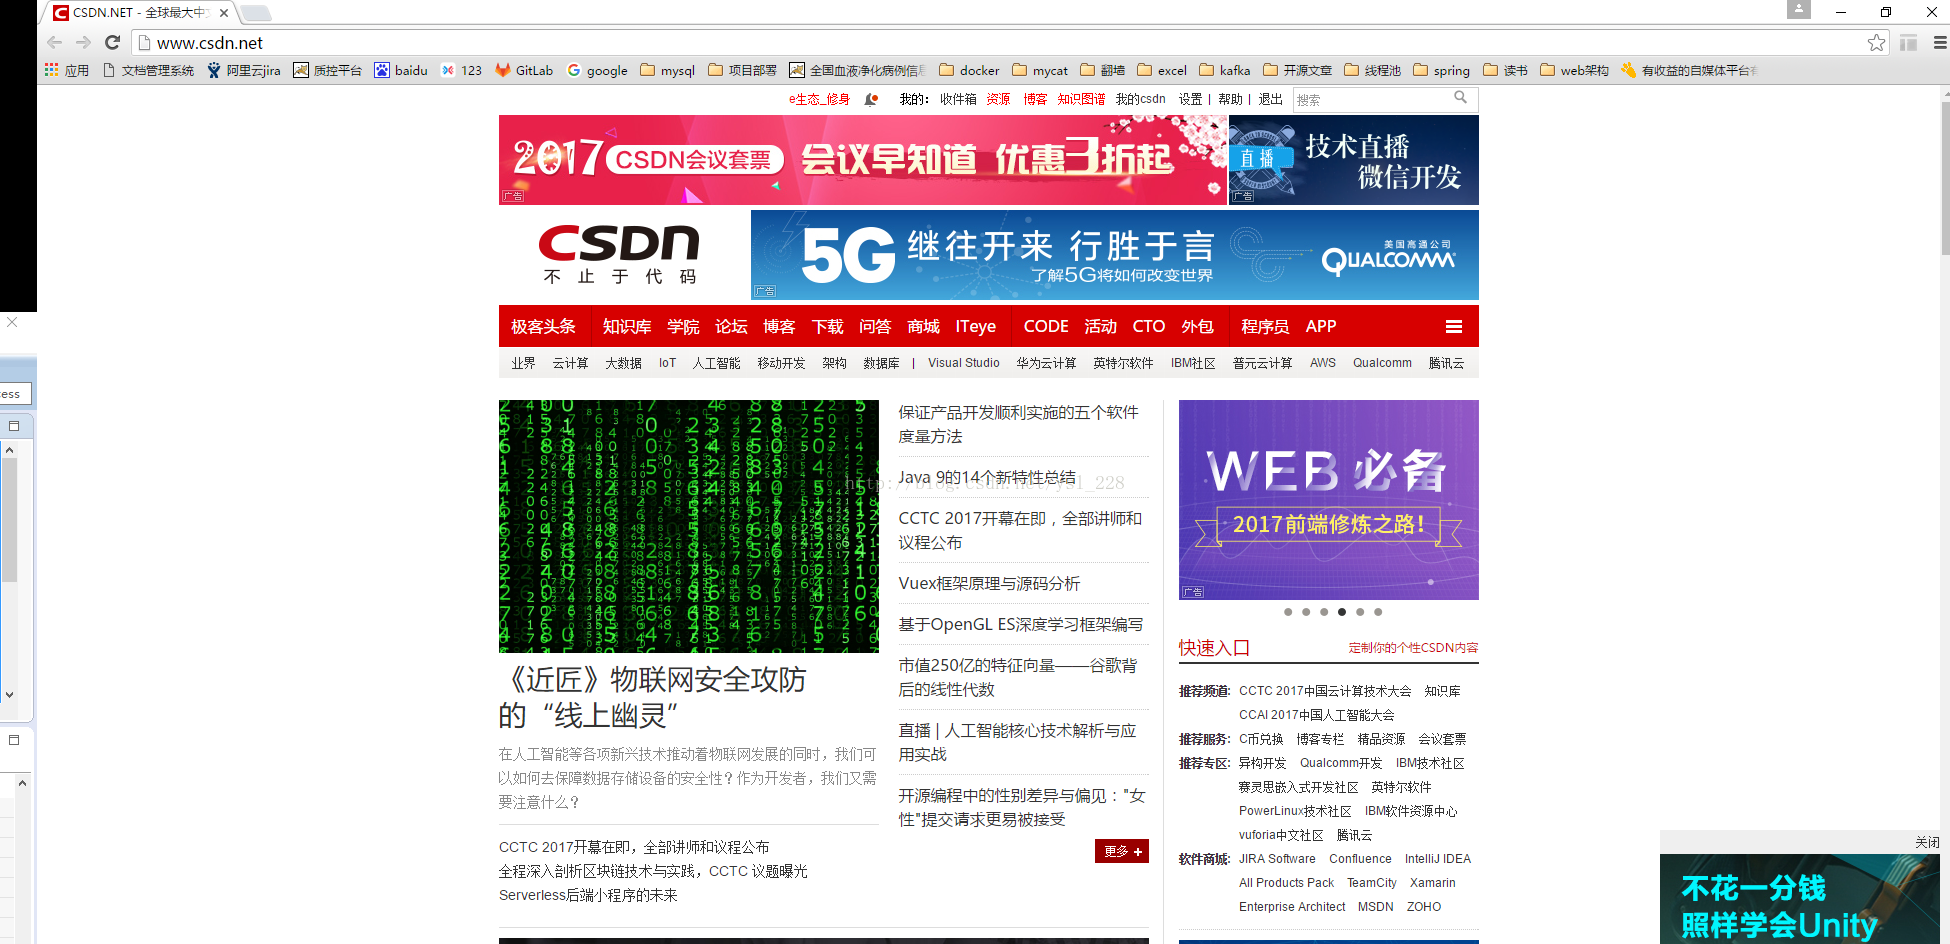This screenshot has width=1950, height=944.
Task: Open Visual Studio sub-navigation link
Action: 963,363
